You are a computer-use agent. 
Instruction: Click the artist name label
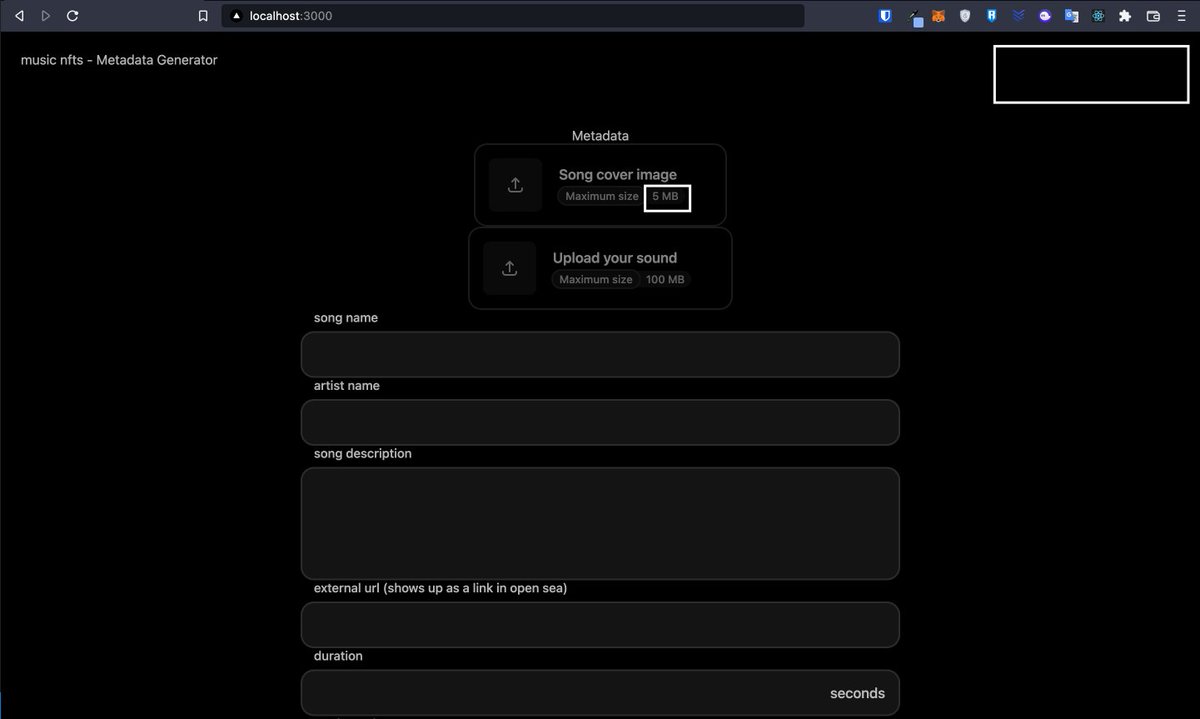[x=346, y=385]
